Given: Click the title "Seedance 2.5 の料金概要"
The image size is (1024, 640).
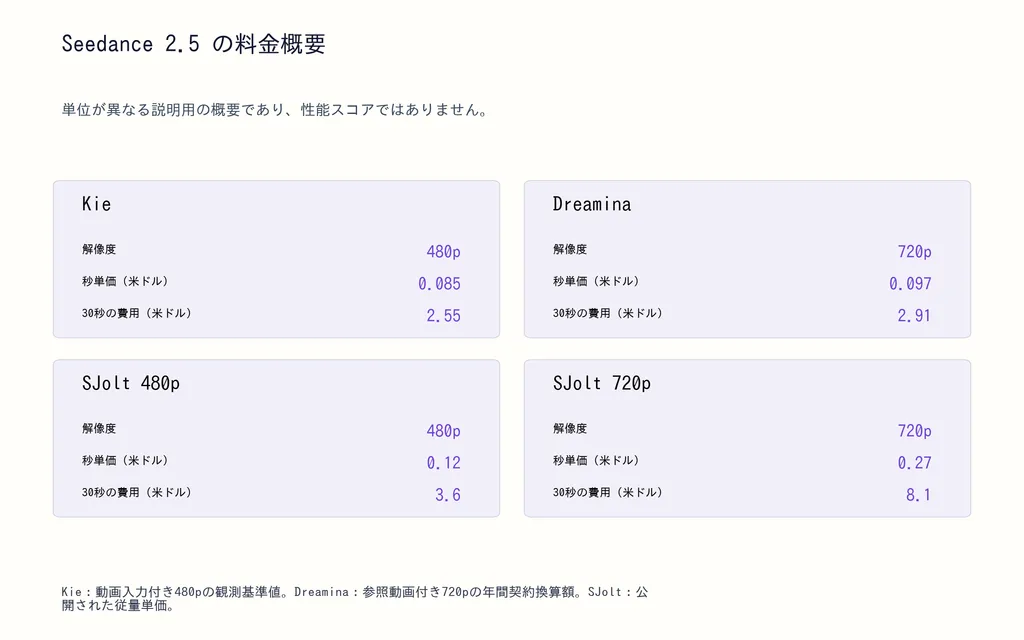Looking at the screenshot, I should (193, 44).
